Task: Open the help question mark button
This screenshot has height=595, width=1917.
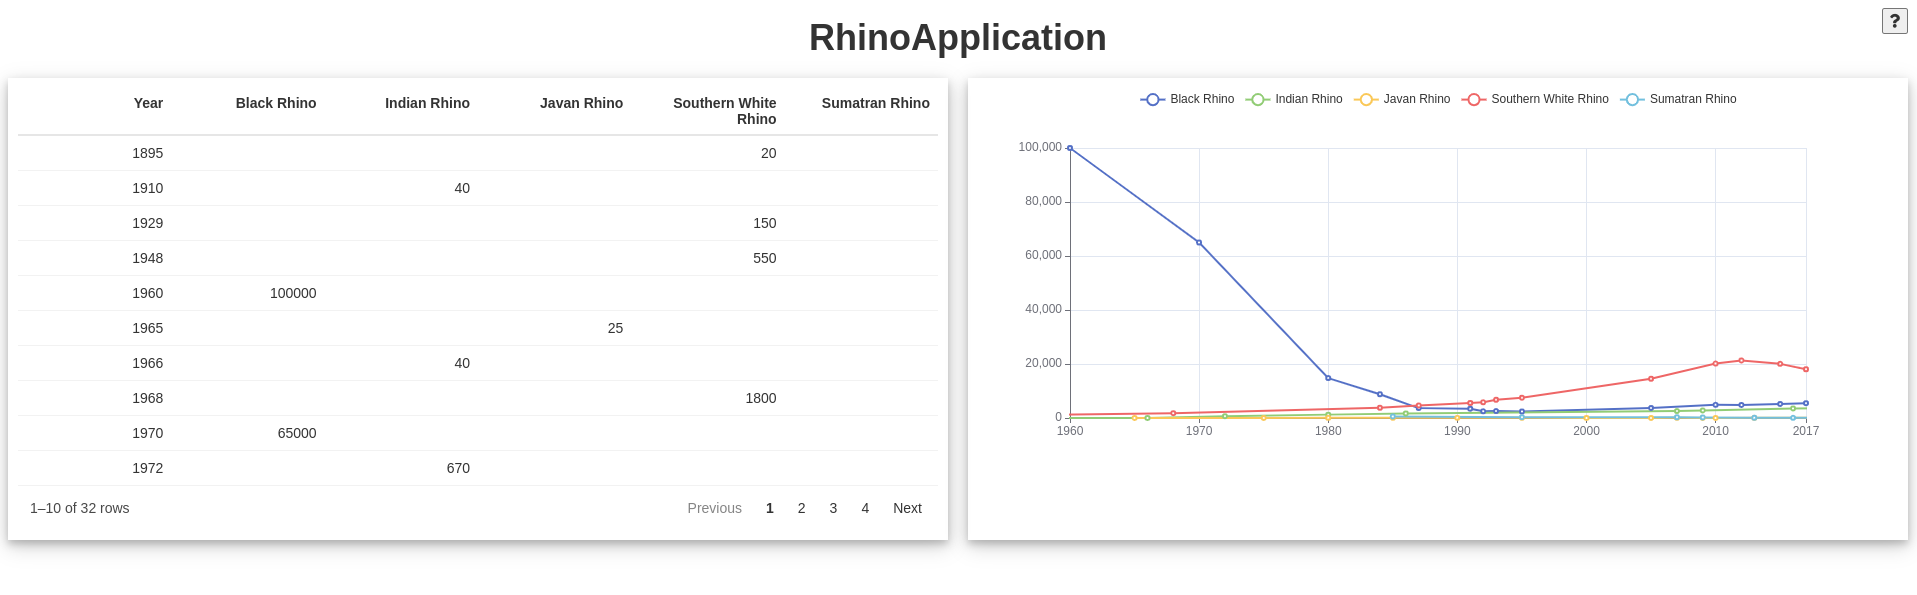Action: pos(1894,21)
